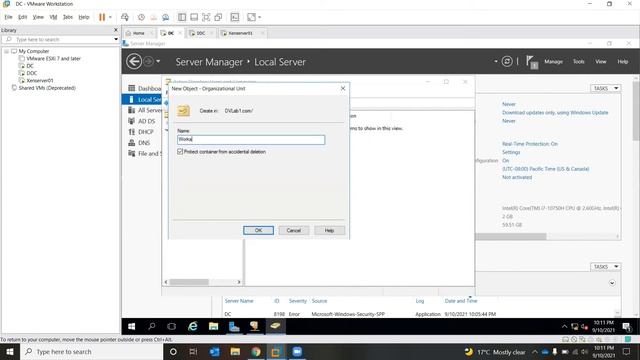Toggle the thumbnail bar view icon

click(194, 17)
